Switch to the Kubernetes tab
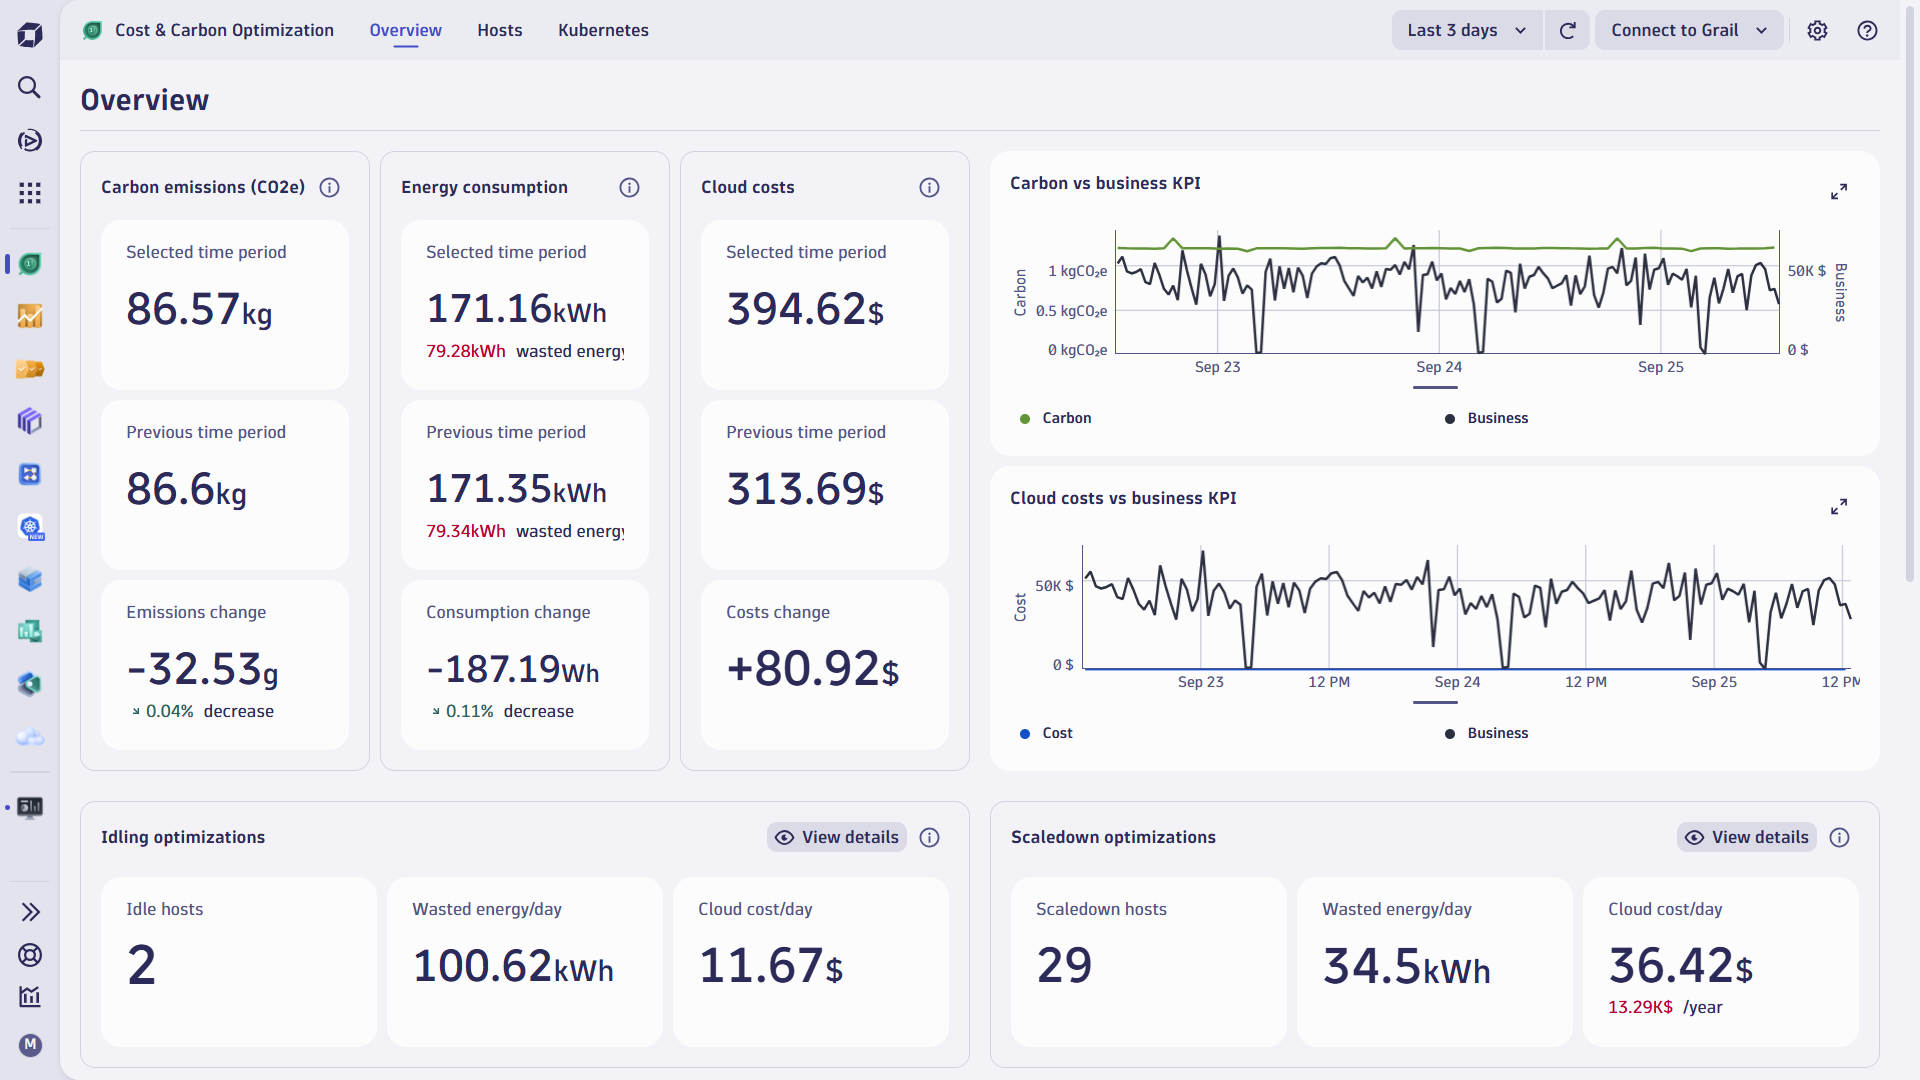Screen dimensions: 1920x1080 tap(603, 30)
